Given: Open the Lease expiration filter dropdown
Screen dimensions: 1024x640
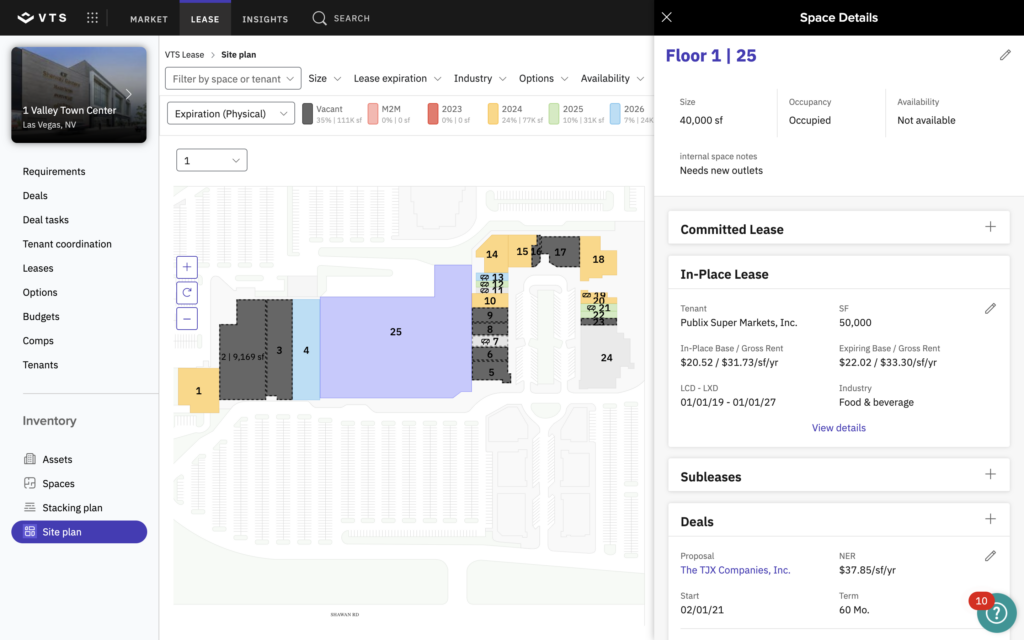Looking at the screenshot, I should coord(397,79).
